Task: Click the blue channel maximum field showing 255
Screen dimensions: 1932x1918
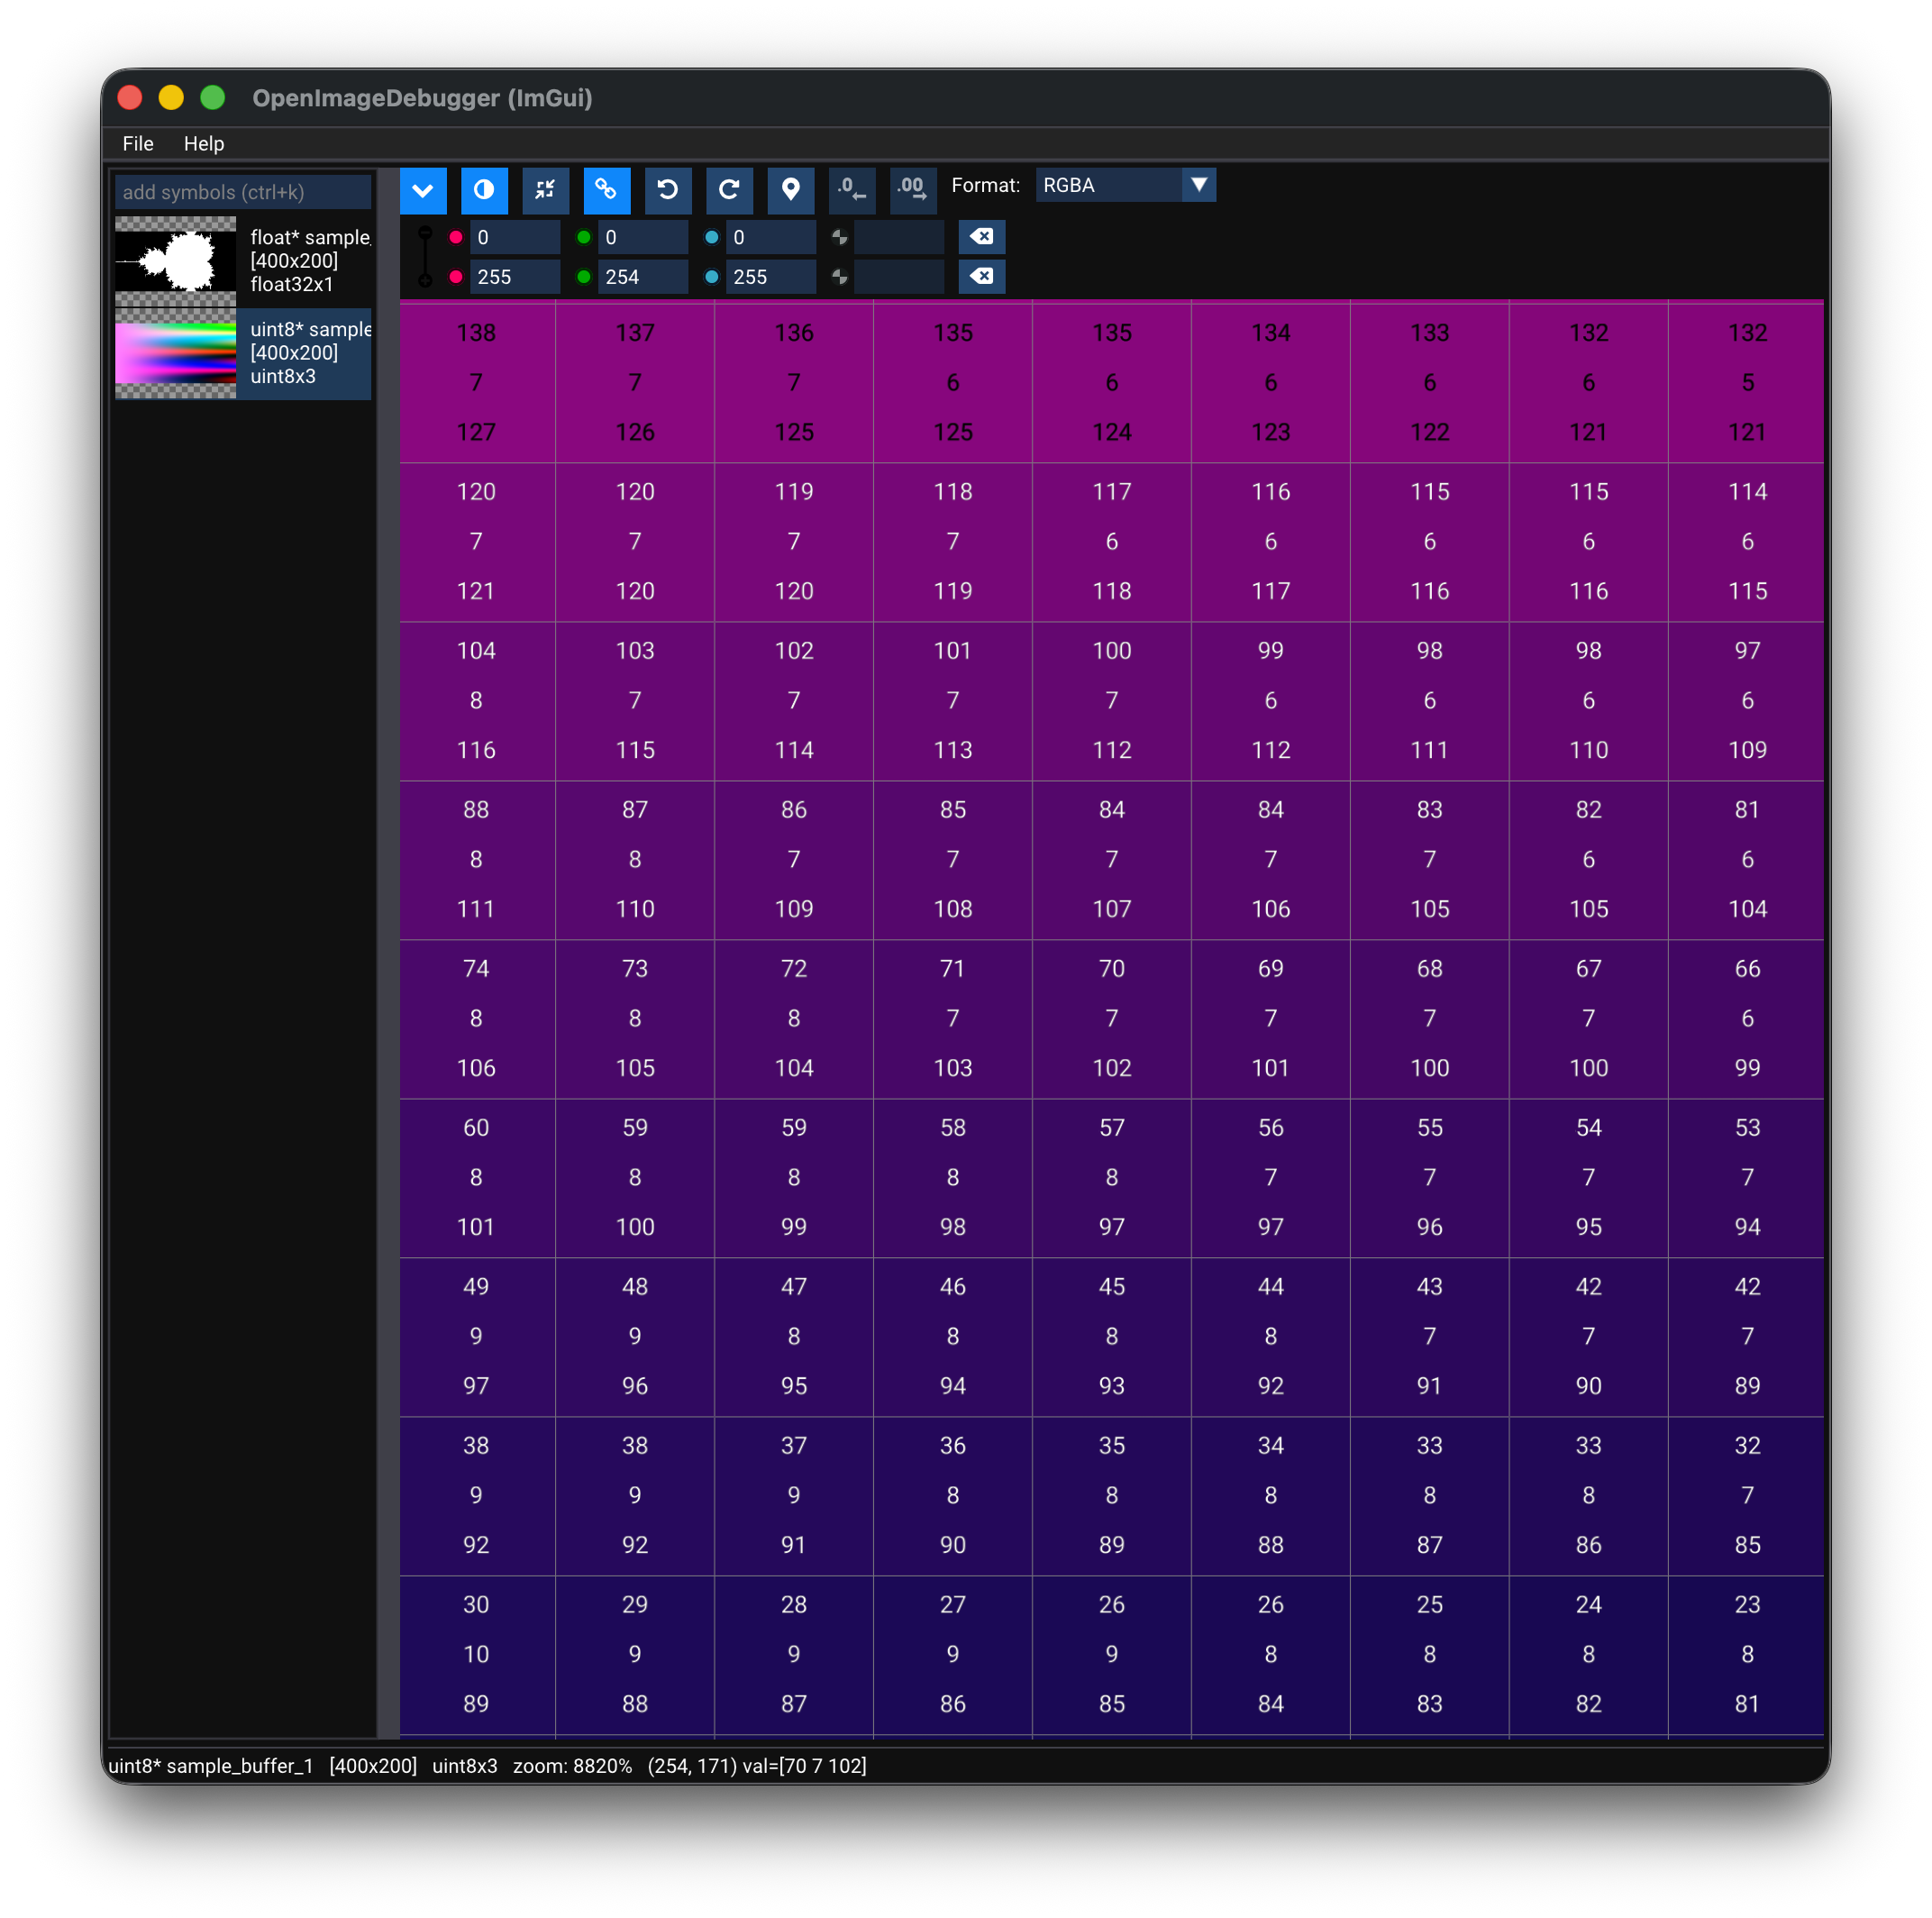Action: click(x=771, y=277)
